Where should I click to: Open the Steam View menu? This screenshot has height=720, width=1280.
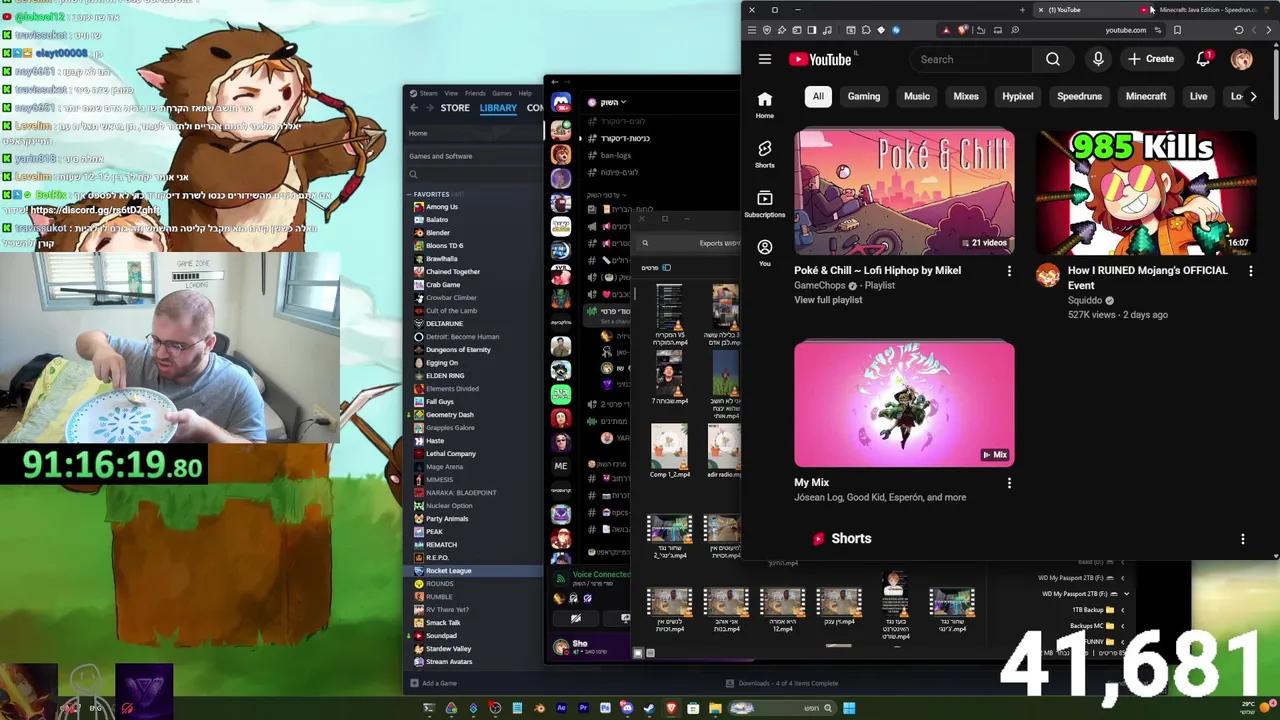point(451,93)
